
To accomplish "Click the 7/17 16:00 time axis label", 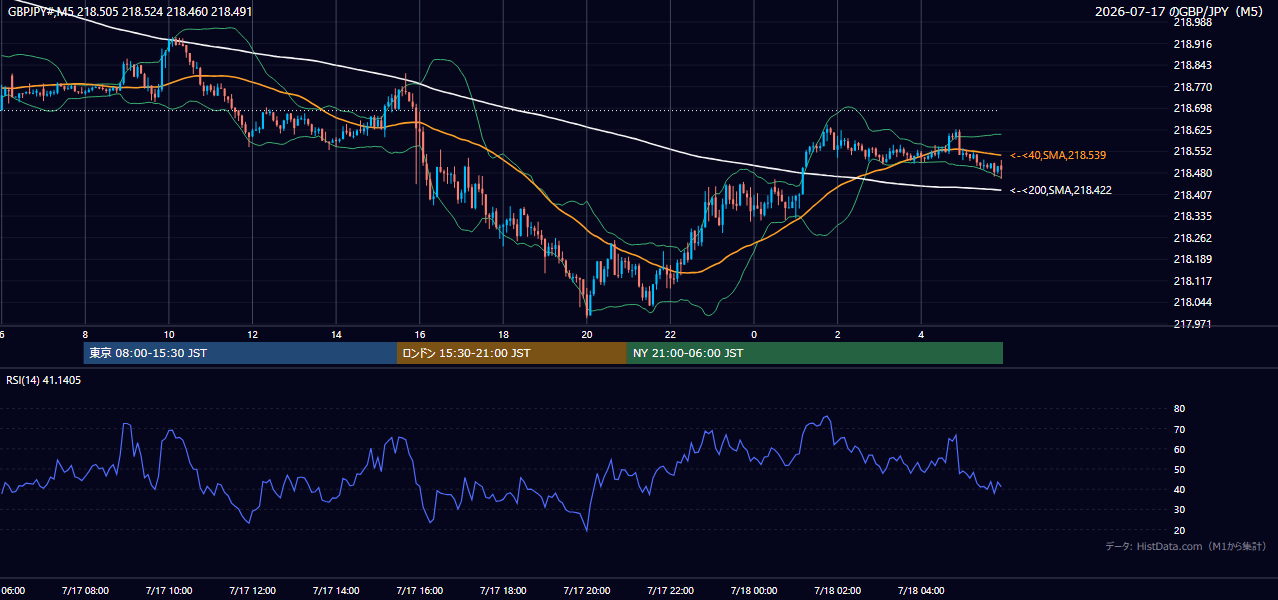I will pos(420,591).
